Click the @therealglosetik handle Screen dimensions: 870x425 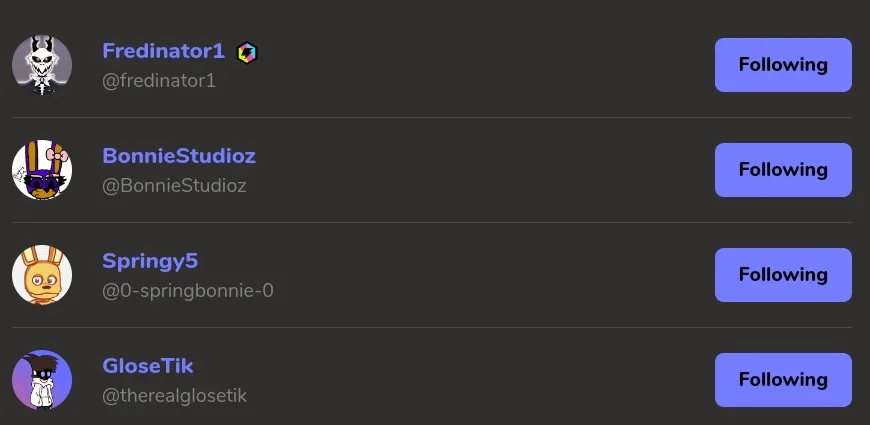(x=174, y=396)
